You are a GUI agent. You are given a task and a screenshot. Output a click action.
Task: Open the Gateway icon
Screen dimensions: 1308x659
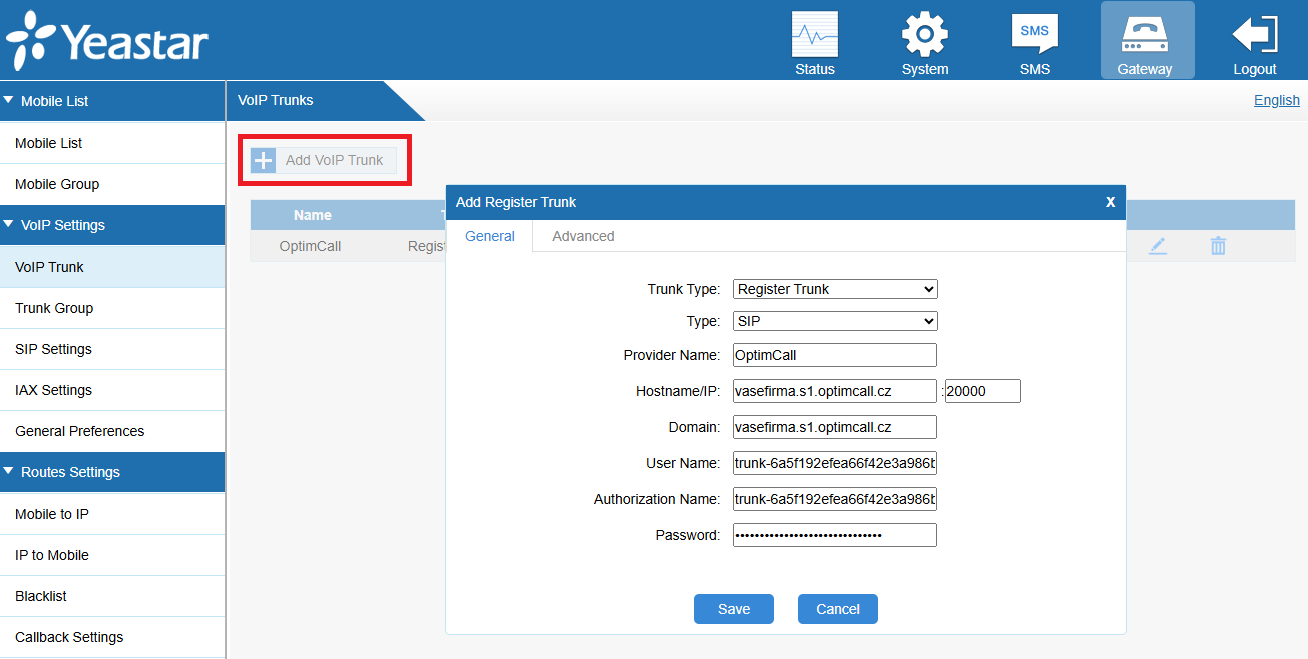pyautogui.click(x=1145, y=35)
